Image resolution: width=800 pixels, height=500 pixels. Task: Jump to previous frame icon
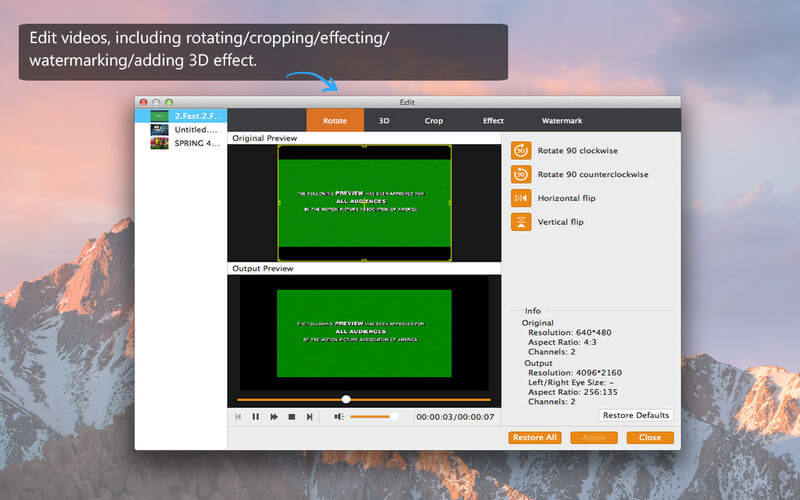[238, 417]
